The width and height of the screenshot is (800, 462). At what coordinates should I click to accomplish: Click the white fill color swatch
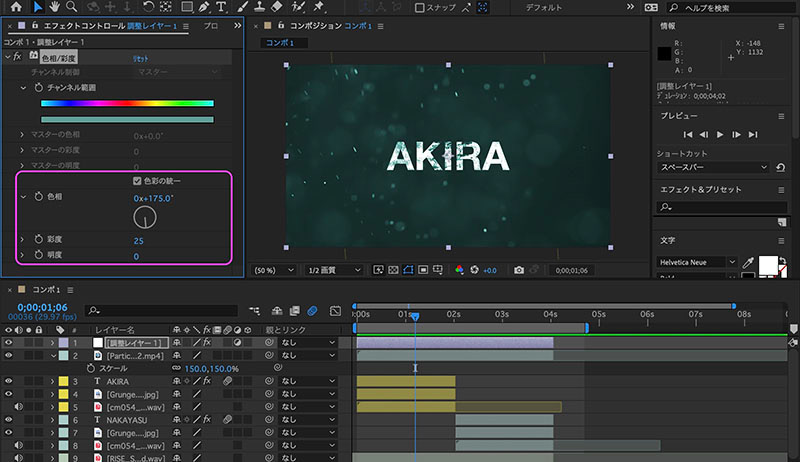pyautogui.click(x=768, y=265)
